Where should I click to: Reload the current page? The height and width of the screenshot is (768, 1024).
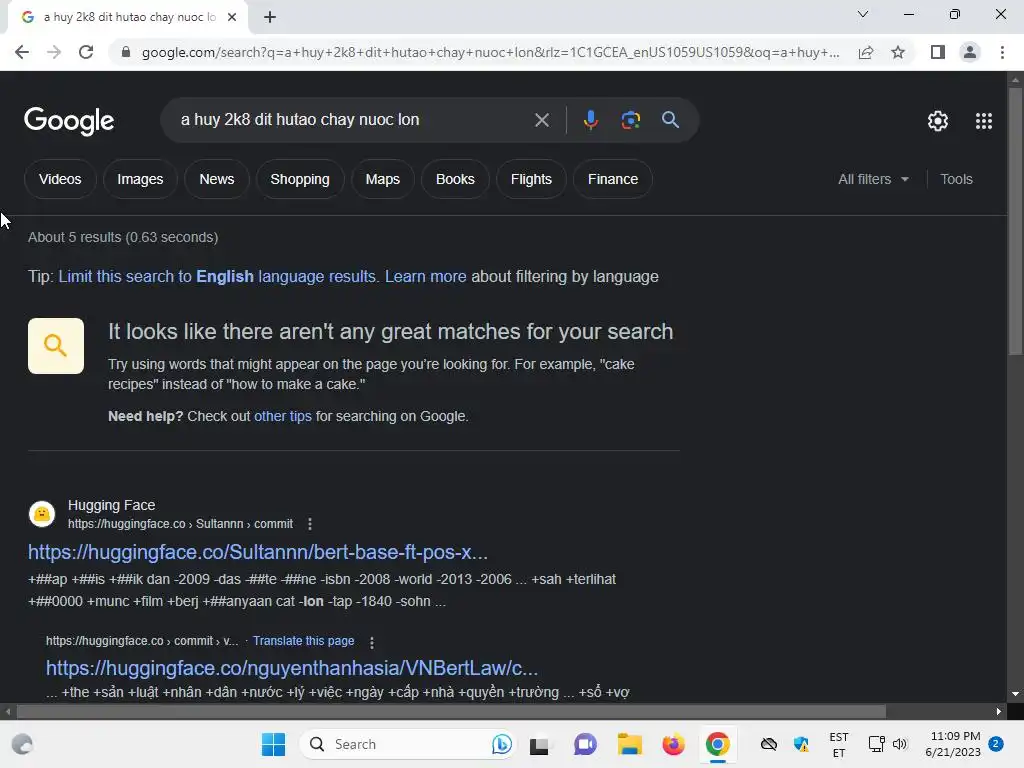(x=86, y=52)
